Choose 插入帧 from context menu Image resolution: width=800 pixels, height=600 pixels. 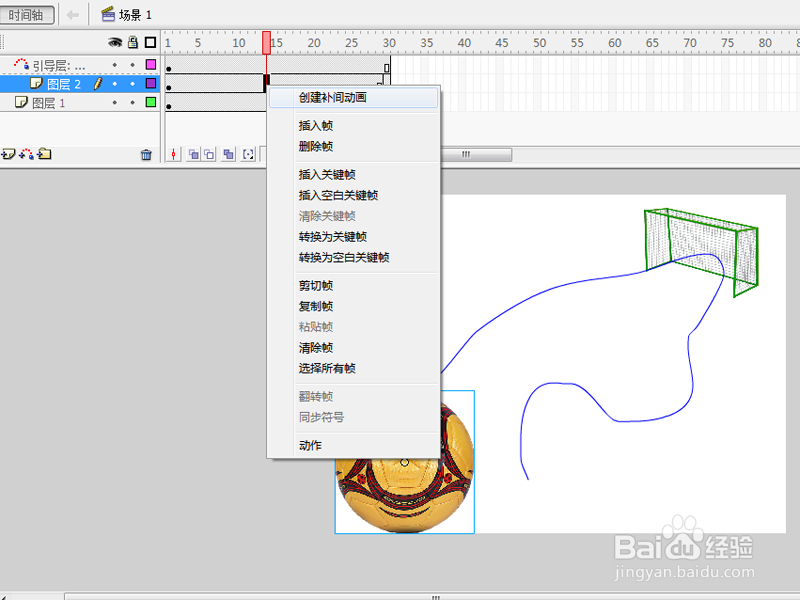353,126
